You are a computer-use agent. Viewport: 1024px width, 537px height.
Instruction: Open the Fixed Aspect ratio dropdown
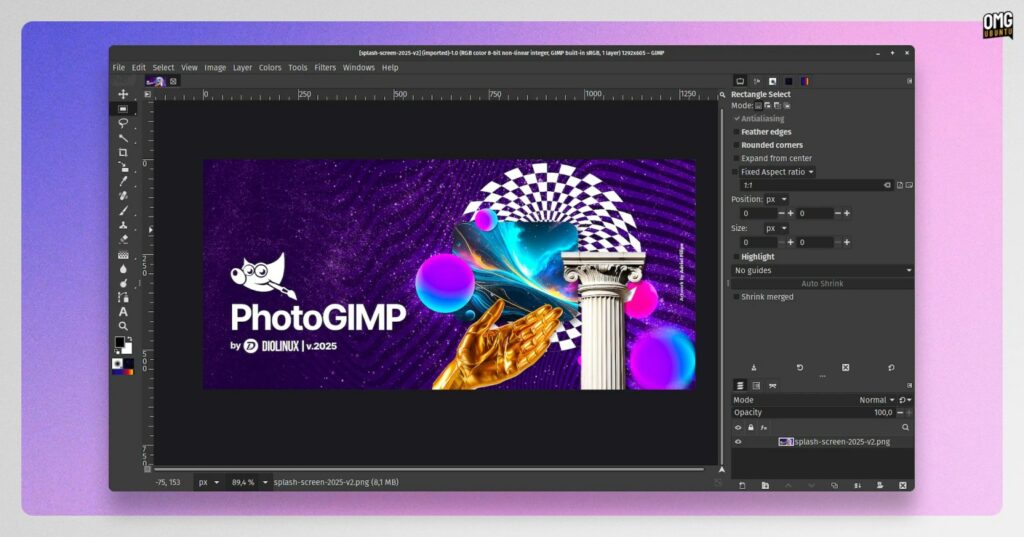[x=777, y=172]
